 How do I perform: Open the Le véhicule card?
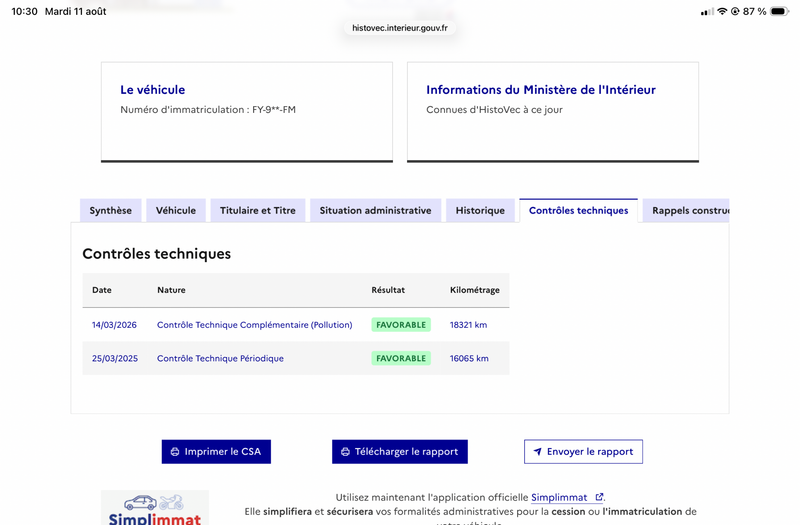click(247, 112)
